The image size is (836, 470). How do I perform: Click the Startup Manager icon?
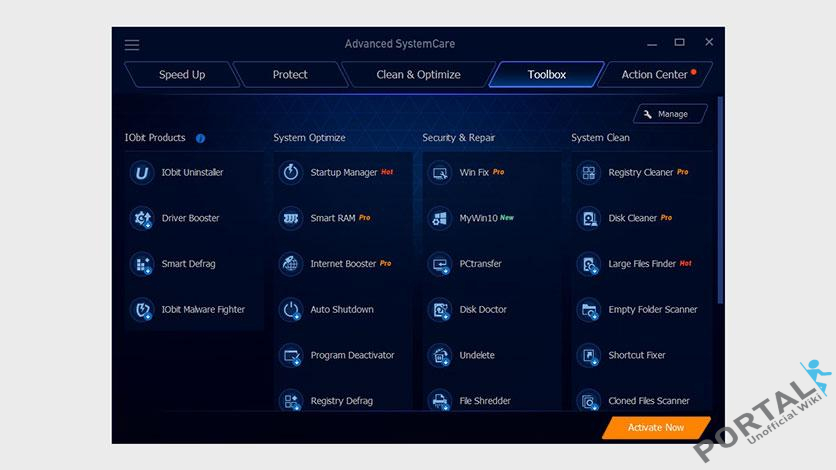pos(291,173)
